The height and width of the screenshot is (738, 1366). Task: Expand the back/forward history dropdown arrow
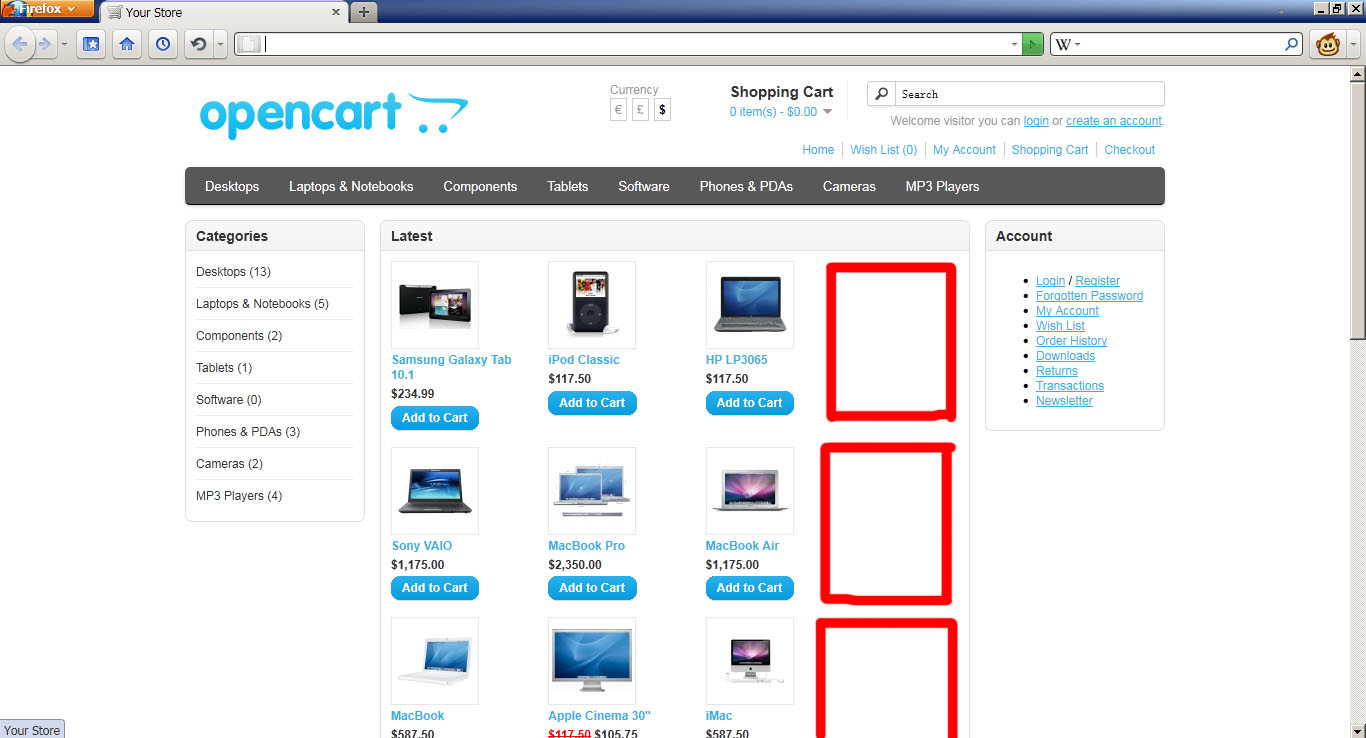(65, 44)
